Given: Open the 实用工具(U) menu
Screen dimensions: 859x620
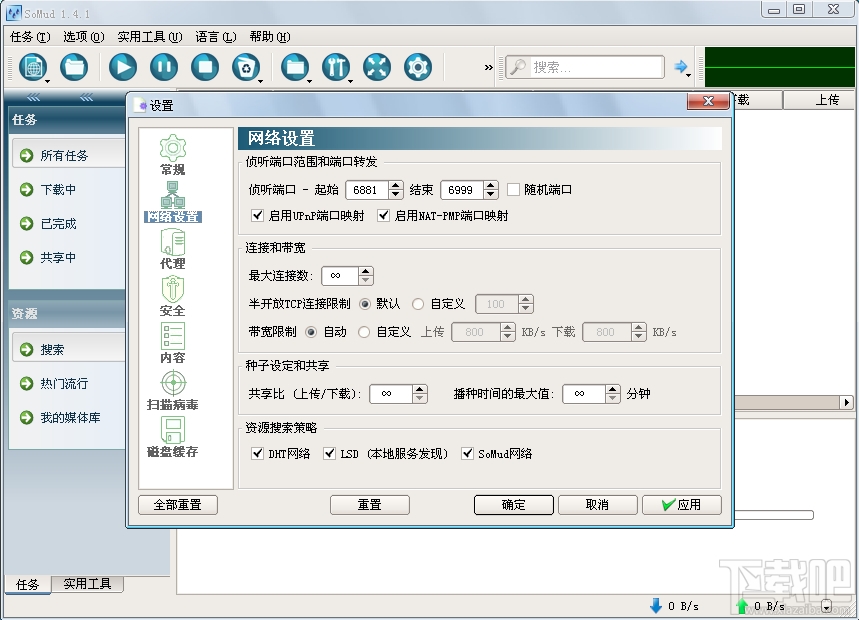Looking at the screenshot, I should [150, 37].
